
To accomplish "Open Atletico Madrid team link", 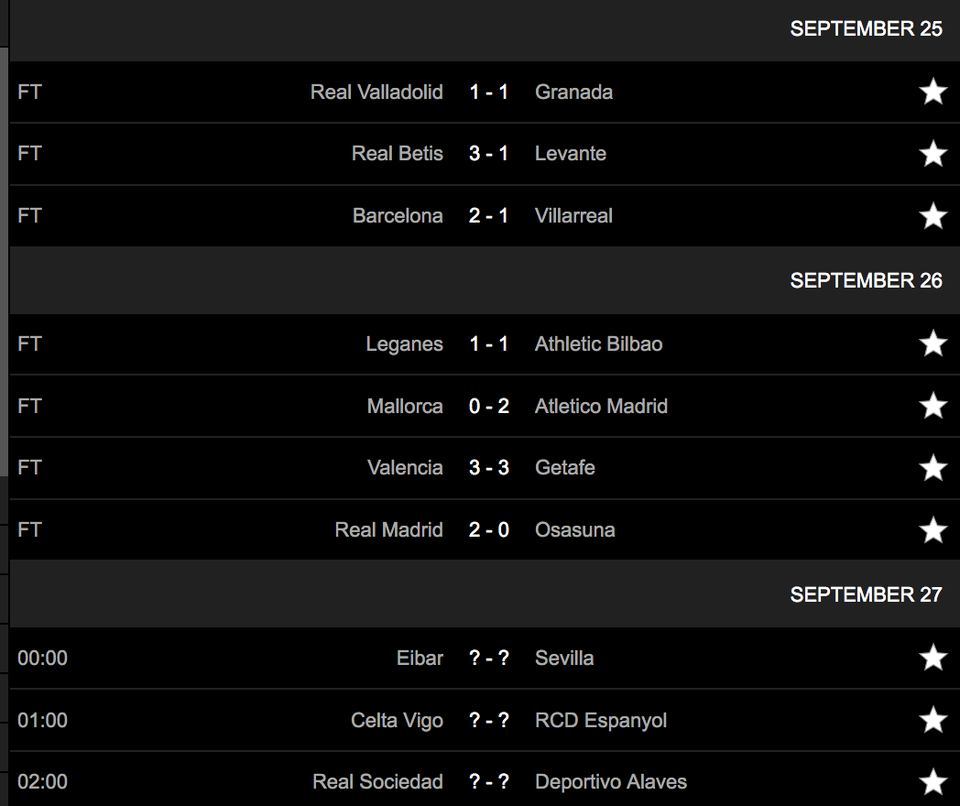I will 601,406.
